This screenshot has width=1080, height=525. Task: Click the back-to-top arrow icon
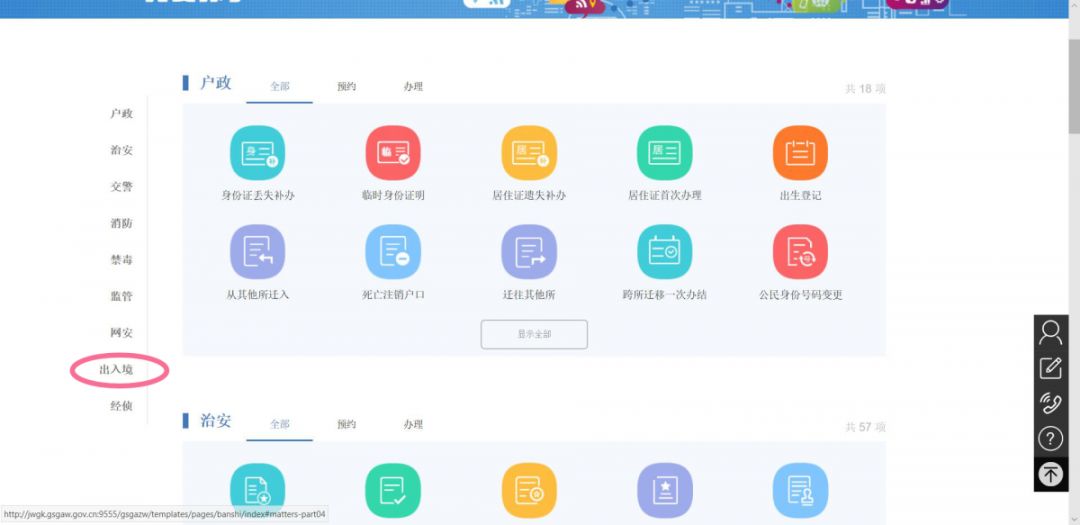[x=1050, y=474]
